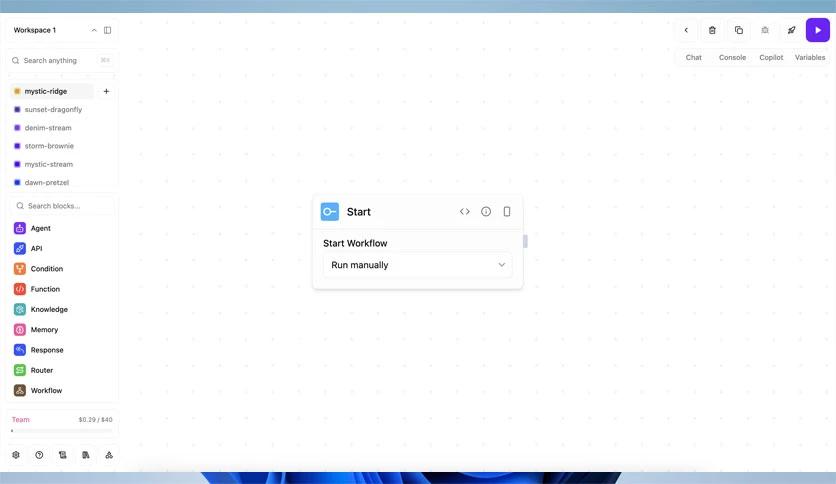Toggle Start block vertical handles icon
Screen dimensions: 836x484
507,212
